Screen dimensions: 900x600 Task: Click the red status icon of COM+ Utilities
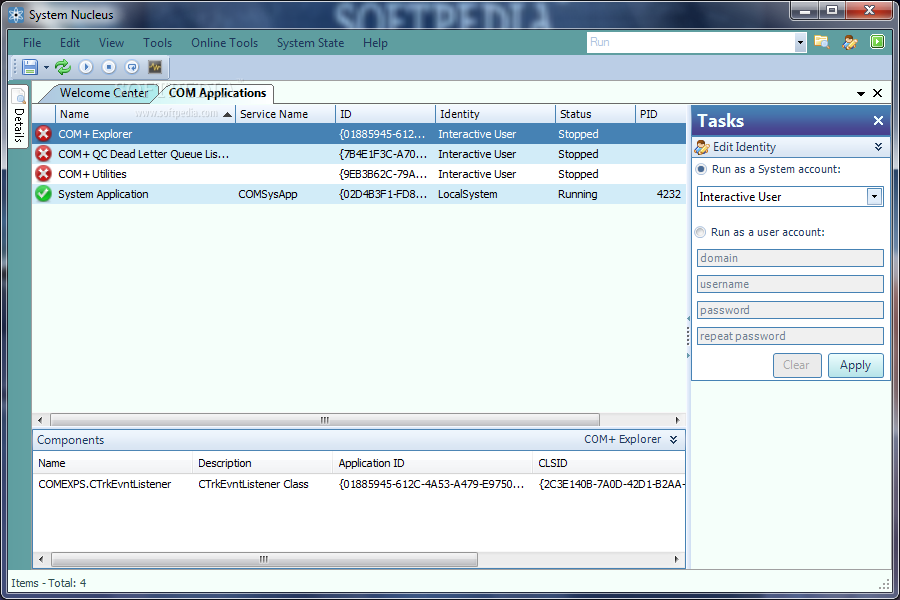click(x=43, y=174)
